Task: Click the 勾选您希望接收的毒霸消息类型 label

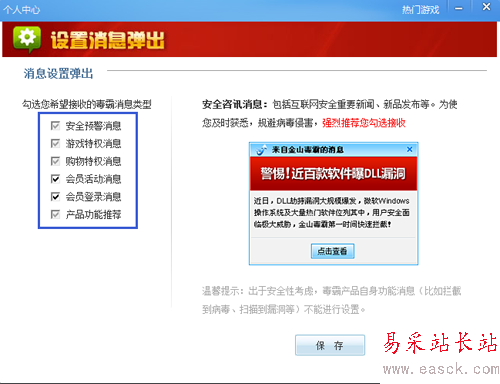Action: (x=87, y=104)
